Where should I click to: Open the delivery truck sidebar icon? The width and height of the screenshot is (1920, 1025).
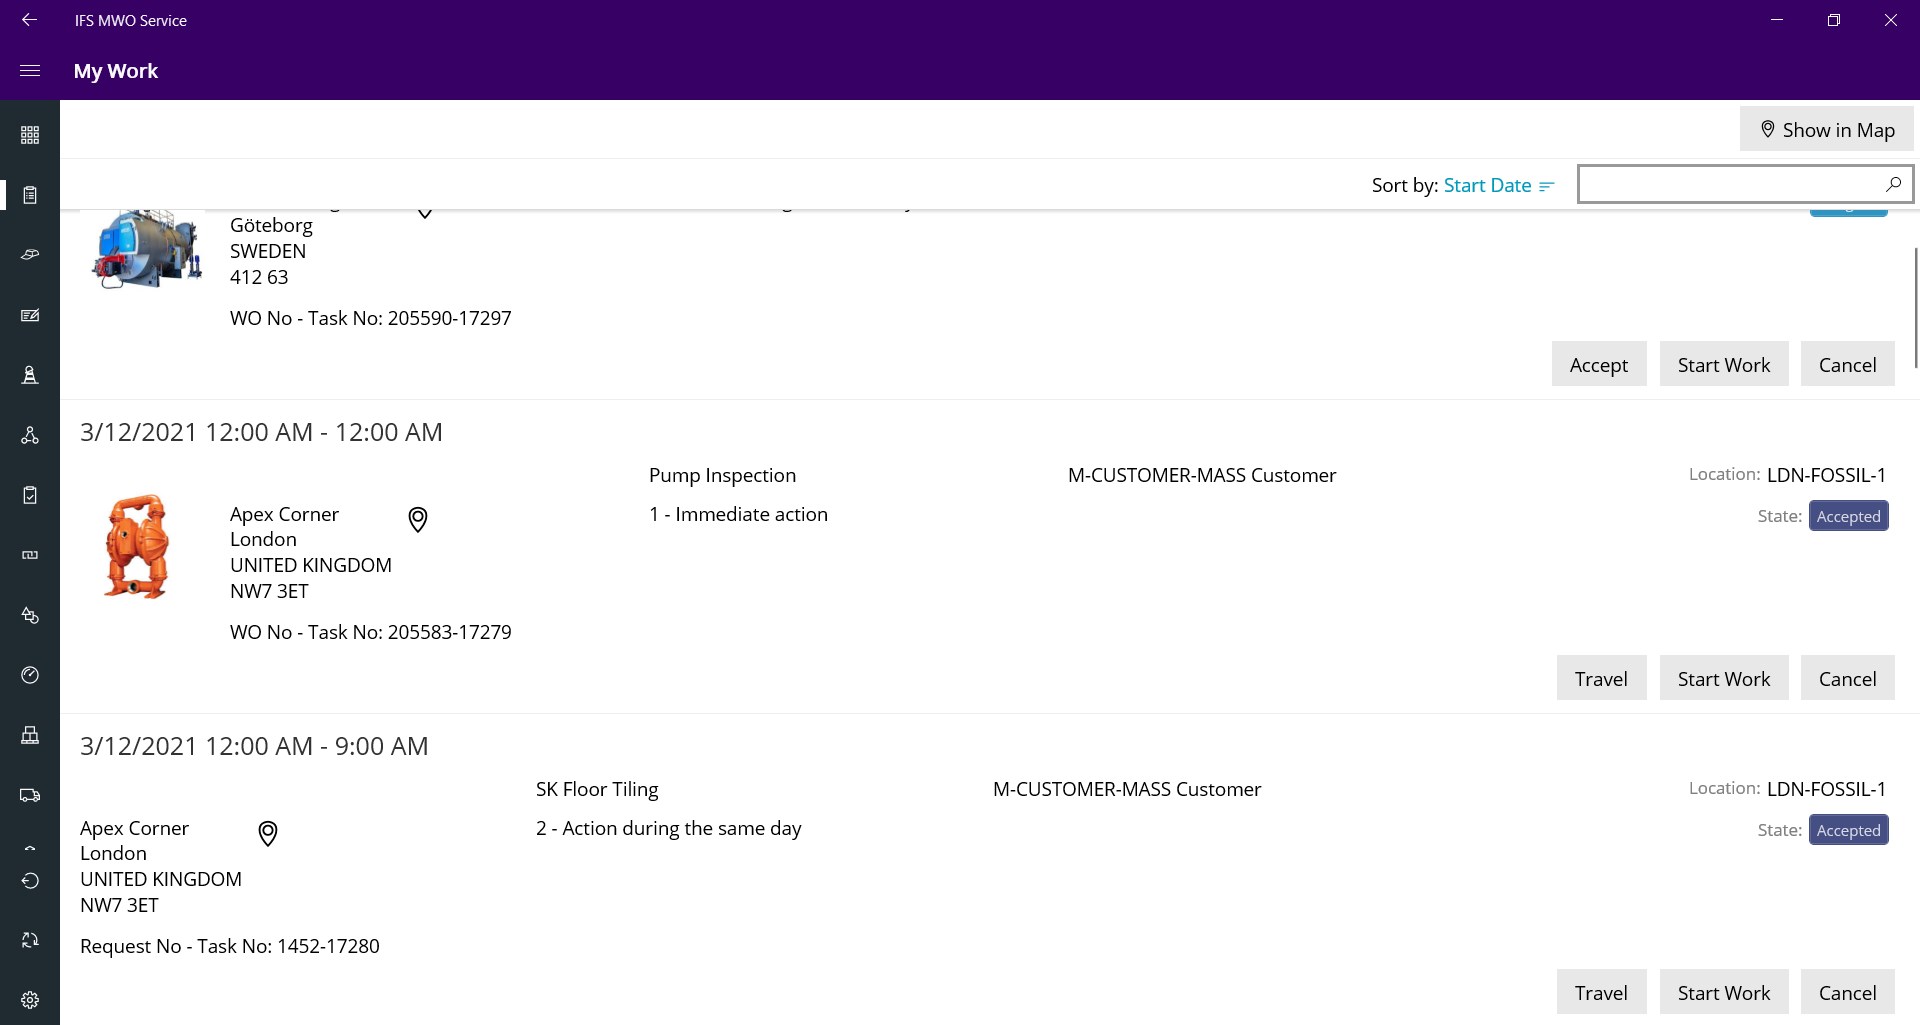30,795
